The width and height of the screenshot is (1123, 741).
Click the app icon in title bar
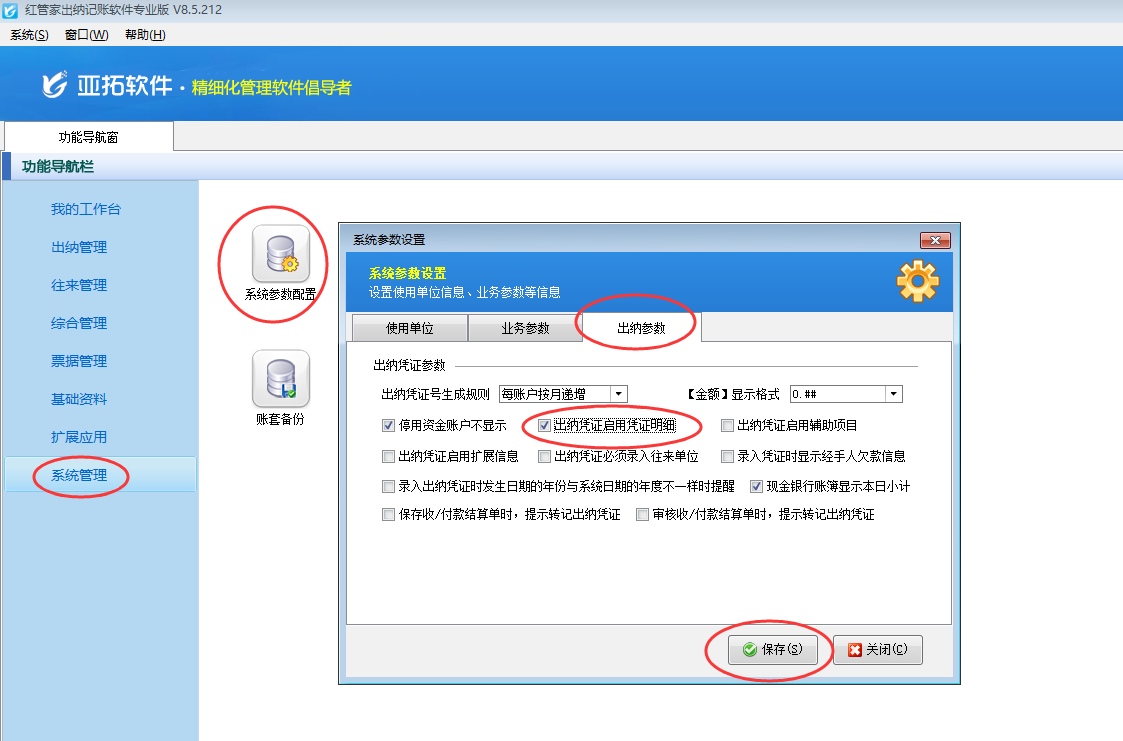pyautogui.click(x=9, y=10)
